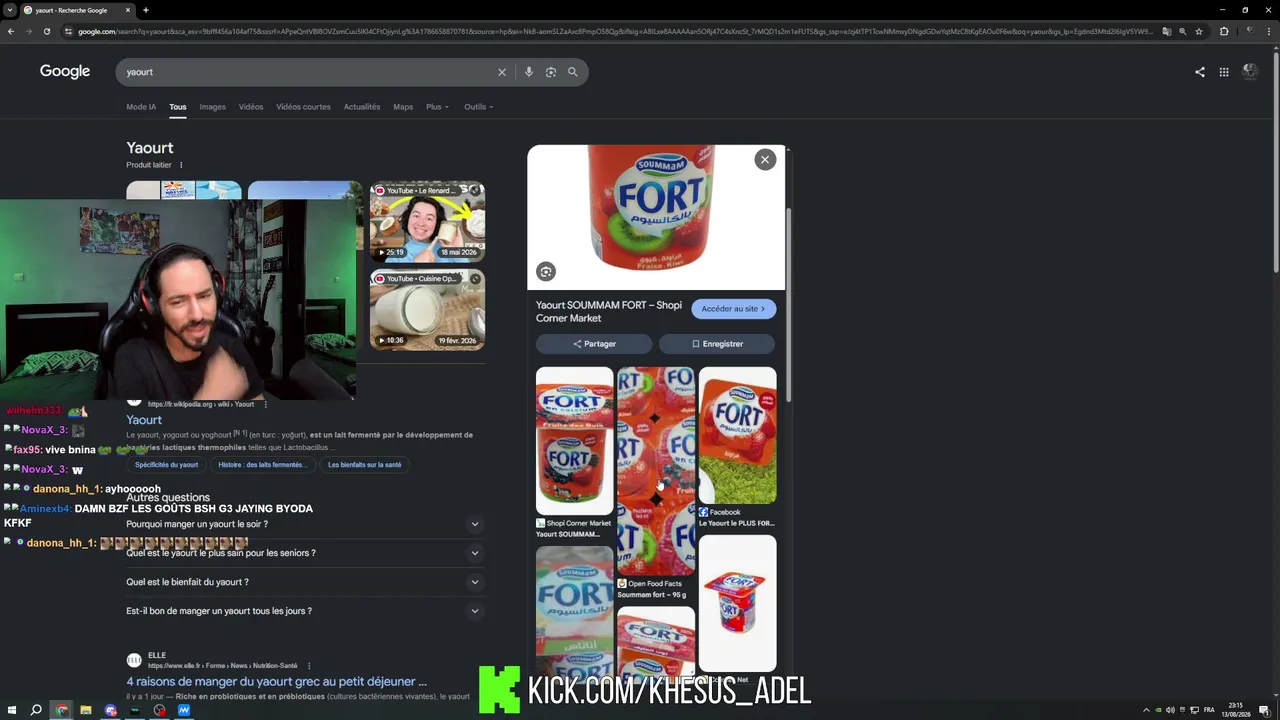
Task: Clear the search box with the X icon
Action: 502,72
